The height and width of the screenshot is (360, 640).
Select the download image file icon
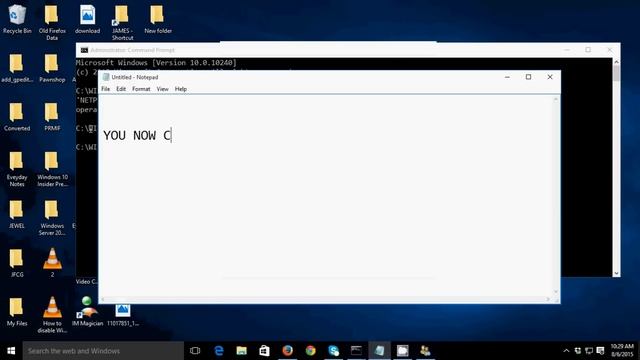click(x=87, y=19)
